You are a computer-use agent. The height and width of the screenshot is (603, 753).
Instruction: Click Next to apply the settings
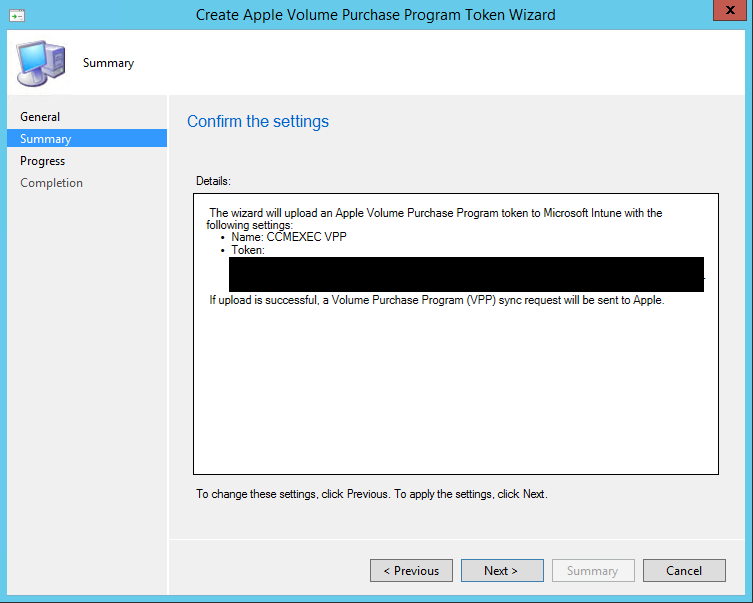point(501,571)
